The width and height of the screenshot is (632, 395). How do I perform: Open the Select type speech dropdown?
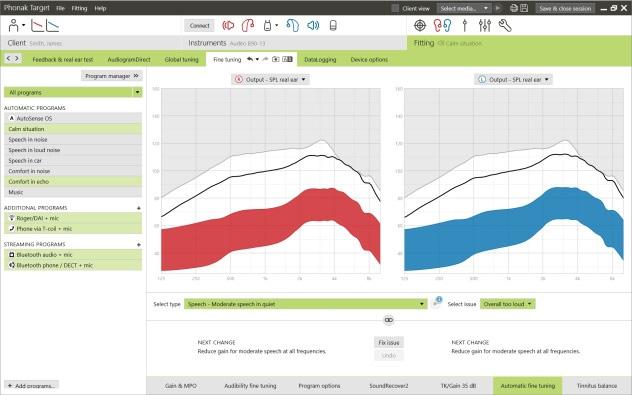(305, 304)
